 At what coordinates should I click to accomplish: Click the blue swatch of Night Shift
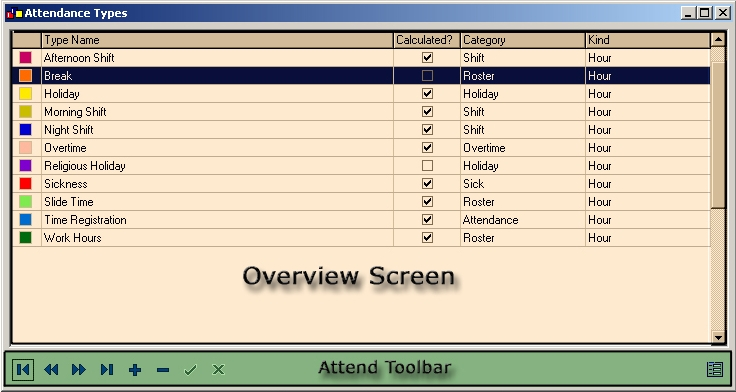(x=25, y=130)
